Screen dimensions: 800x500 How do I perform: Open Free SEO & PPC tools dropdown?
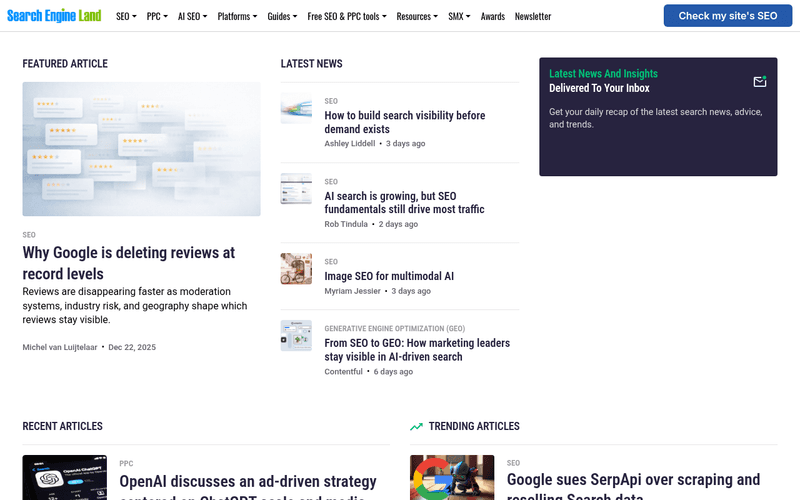pos(347,16)
